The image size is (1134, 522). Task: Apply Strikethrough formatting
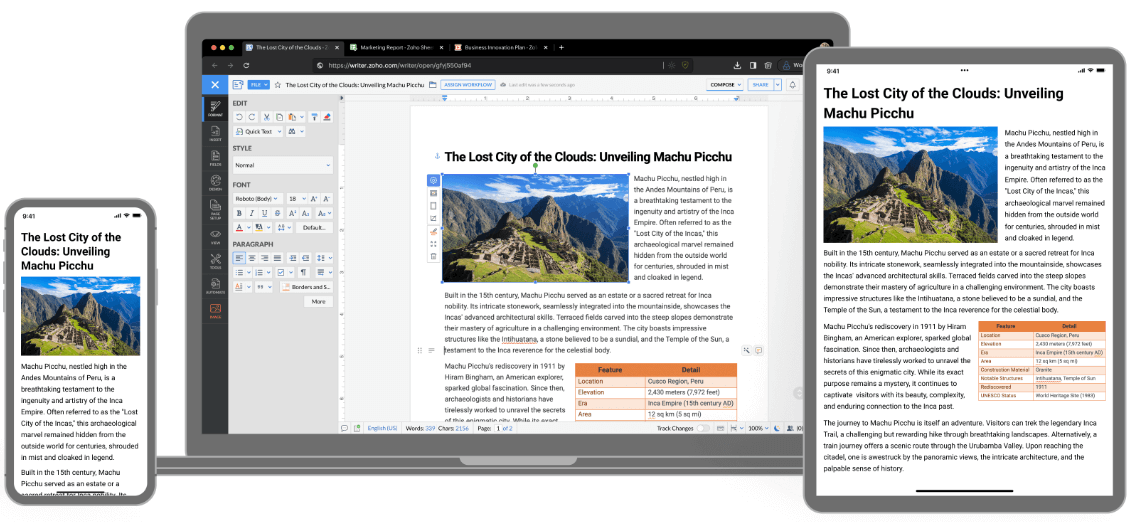(277, 213)
